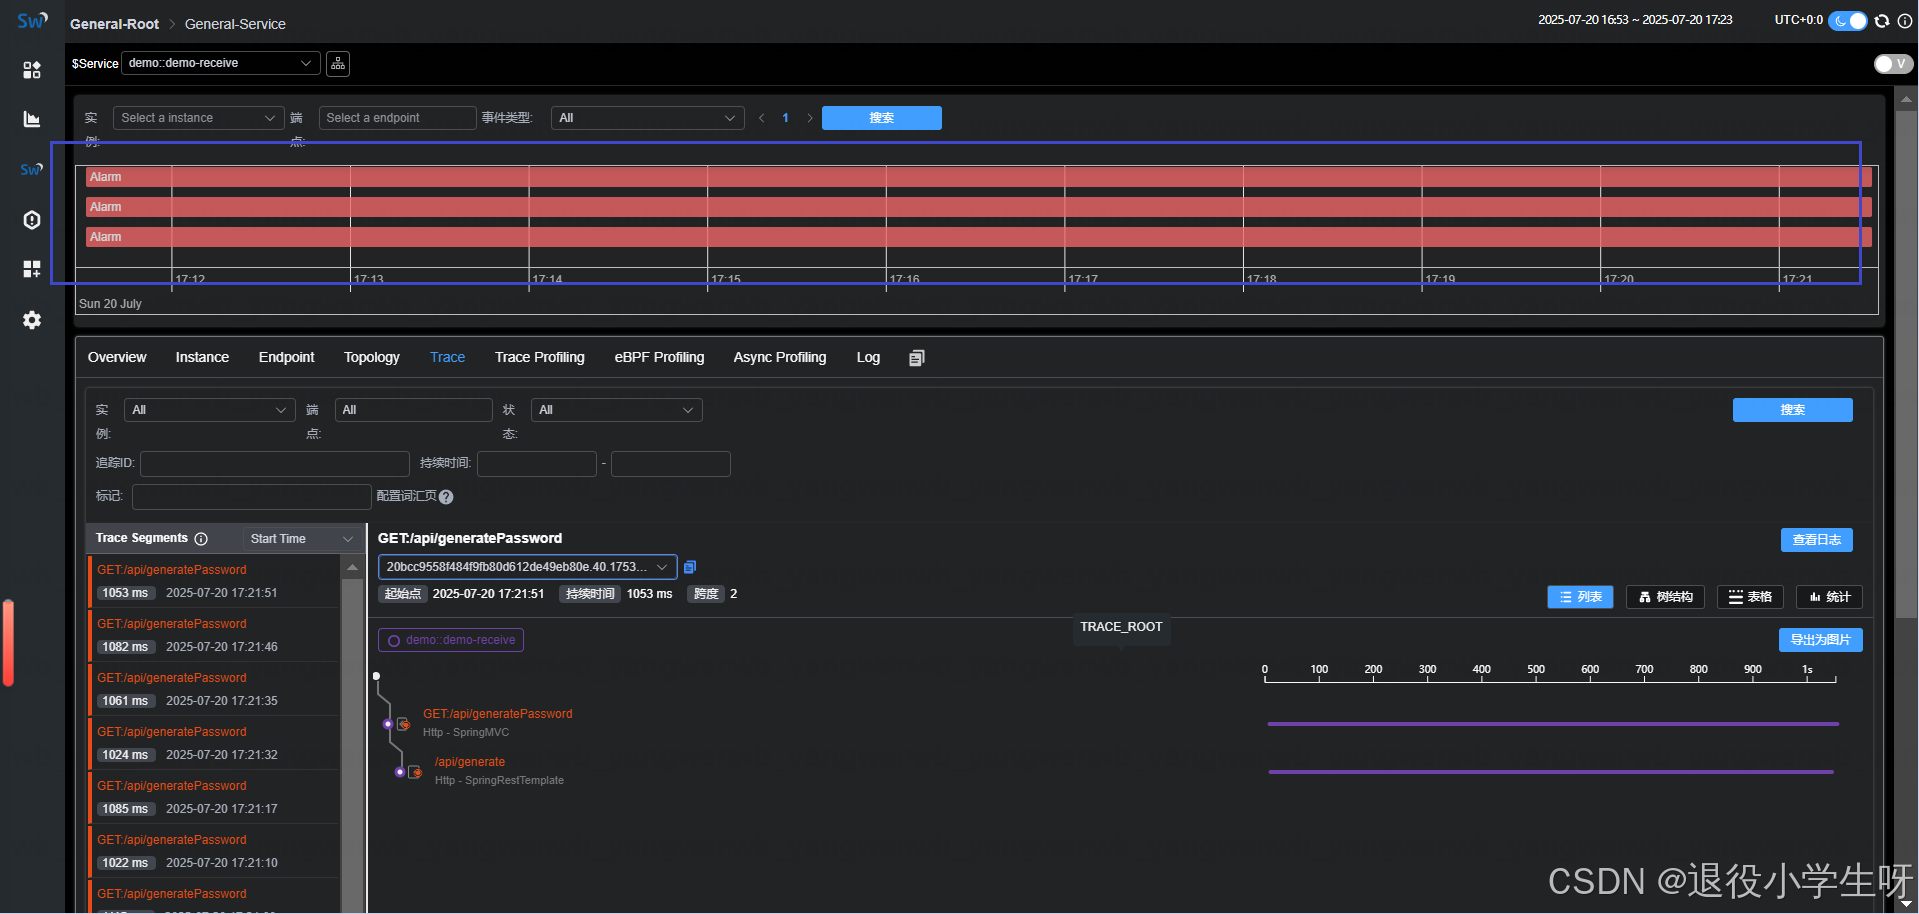Image resolution: width=1919 pixels, height=914 pixels.
Task: Select trace segment at 17:21:46 (1082 ms)
Action: pyautogui.click(x=214, y=635)
